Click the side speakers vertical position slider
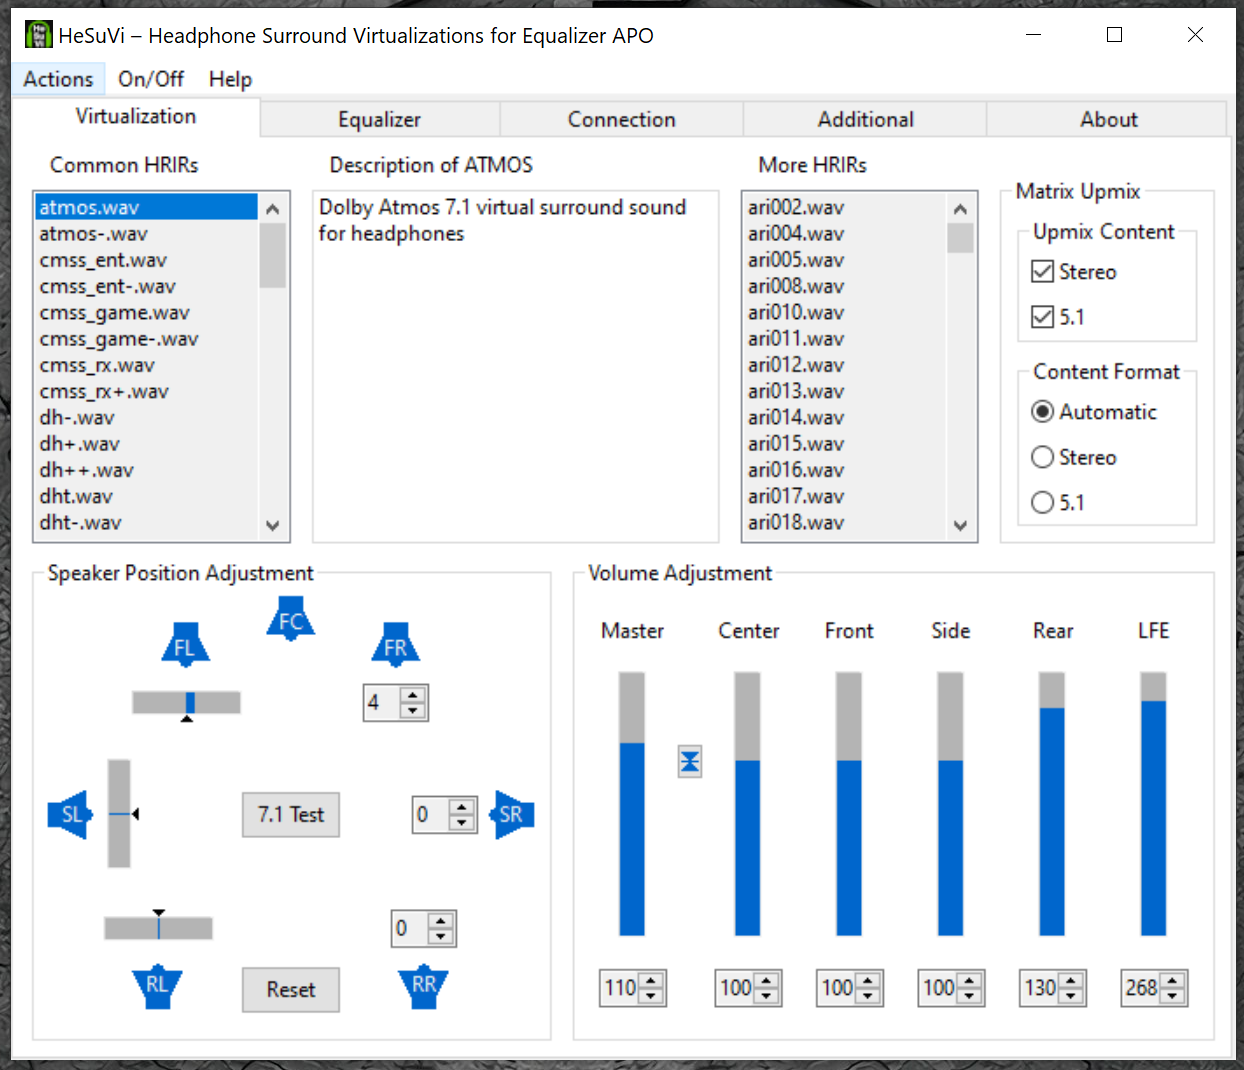 point(120,813)
